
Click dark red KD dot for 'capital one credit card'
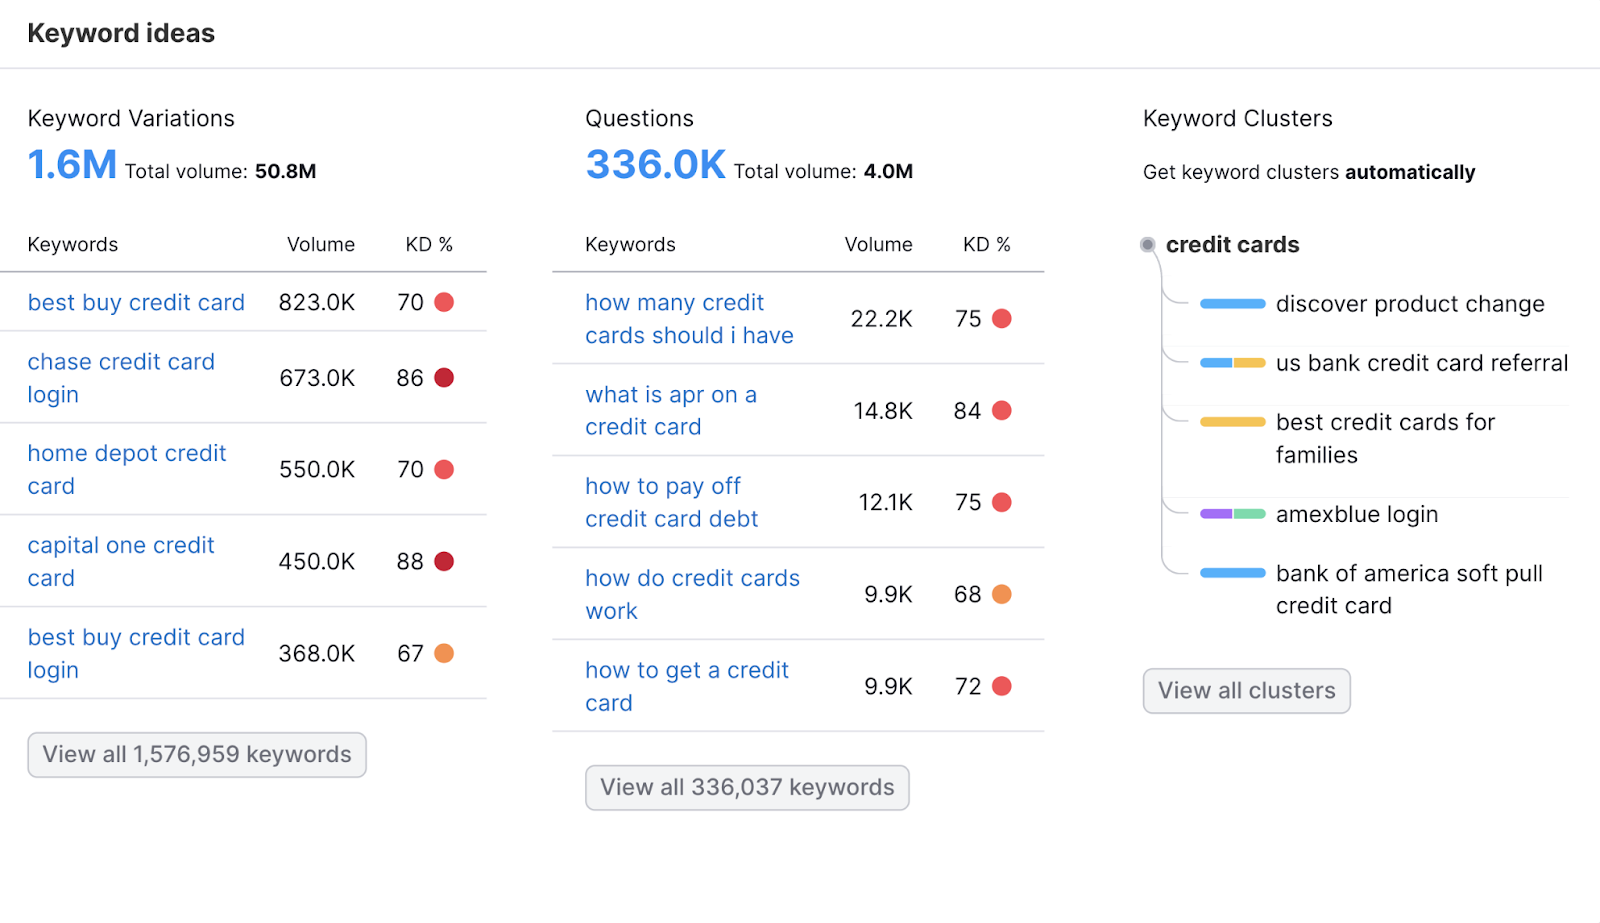444,562
